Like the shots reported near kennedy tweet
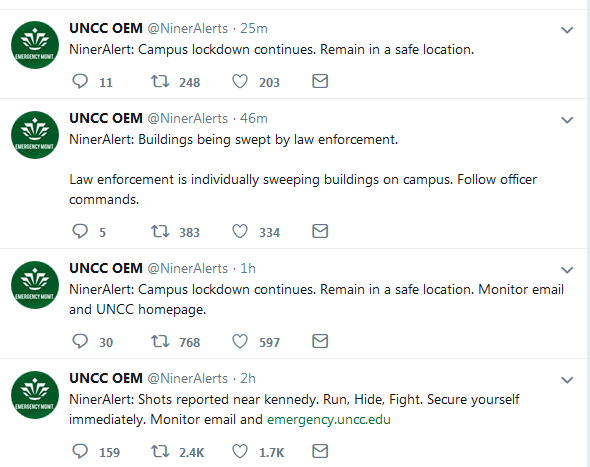590x467 pixels. point(240,451)
